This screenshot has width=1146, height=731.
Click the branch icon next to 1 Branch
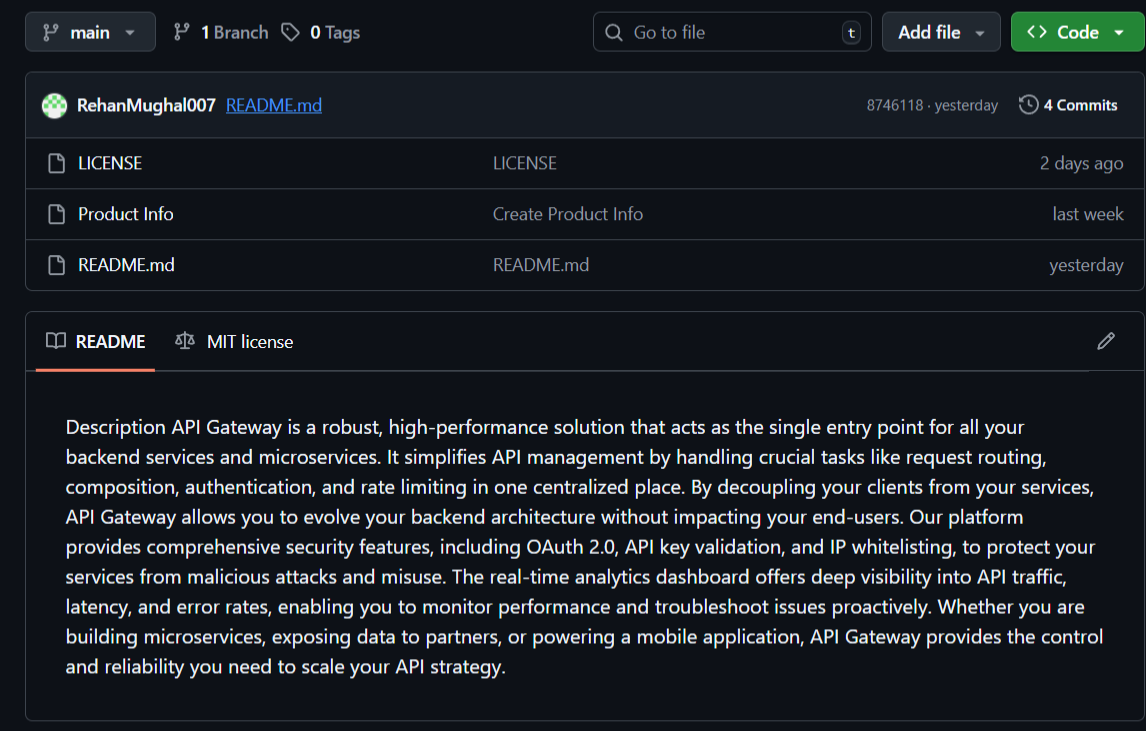(x=182, y=32)
